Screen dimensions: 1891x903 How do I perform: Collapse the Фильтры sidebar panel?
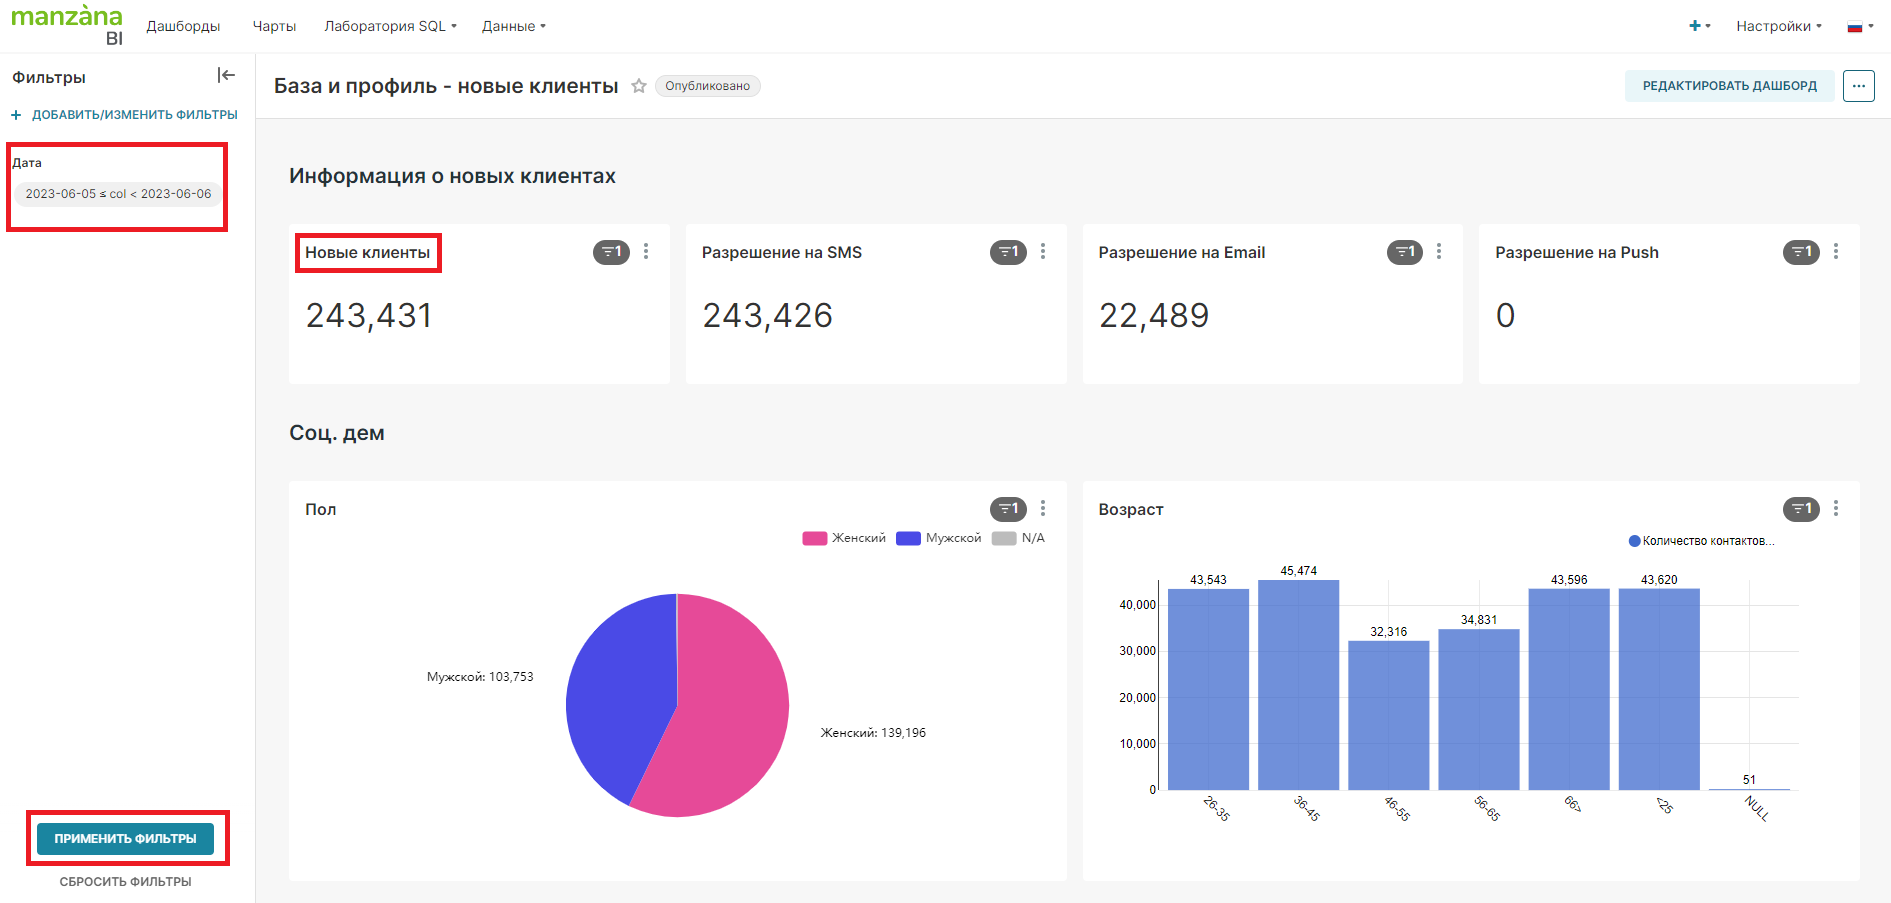(x=226, y=76)
